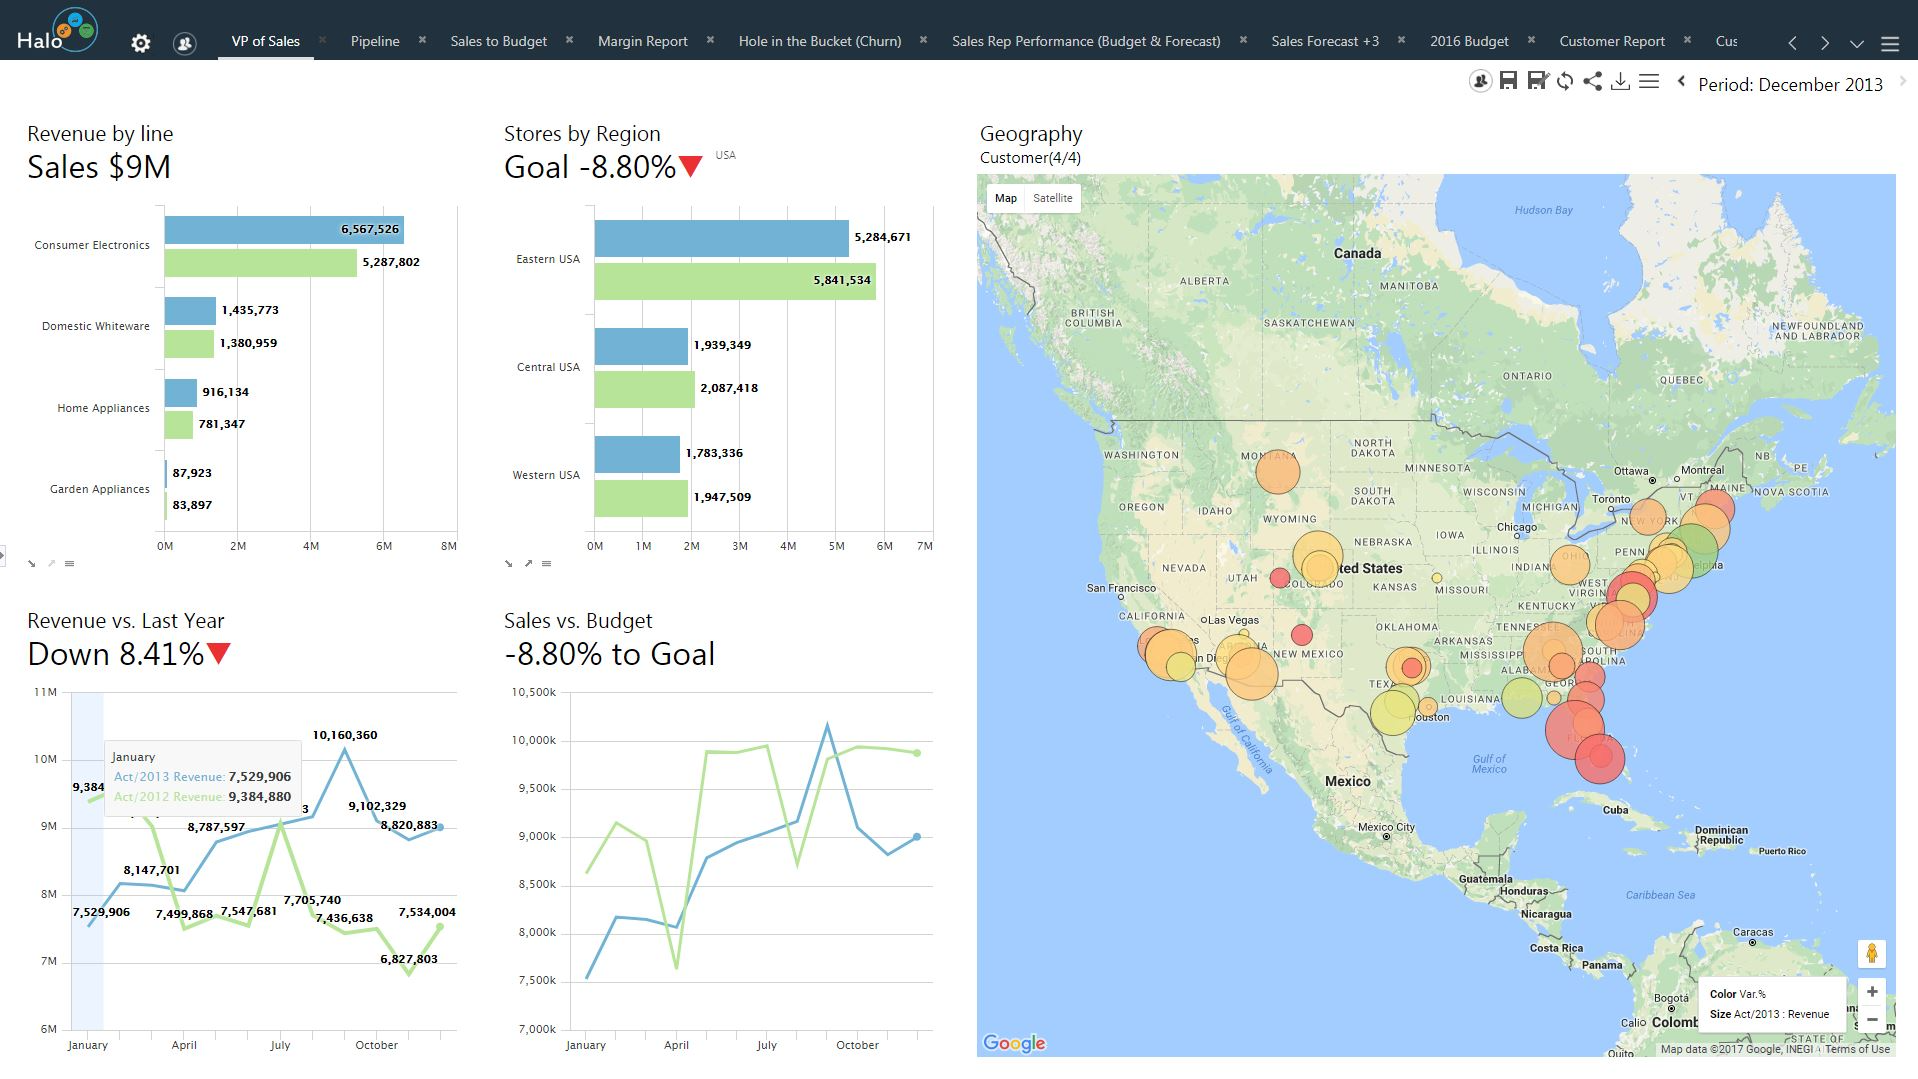Screen dimensions: 1918x1079
Task: Click the Save As floppy-with-pencil icon
Action: tap(1537, 82)
